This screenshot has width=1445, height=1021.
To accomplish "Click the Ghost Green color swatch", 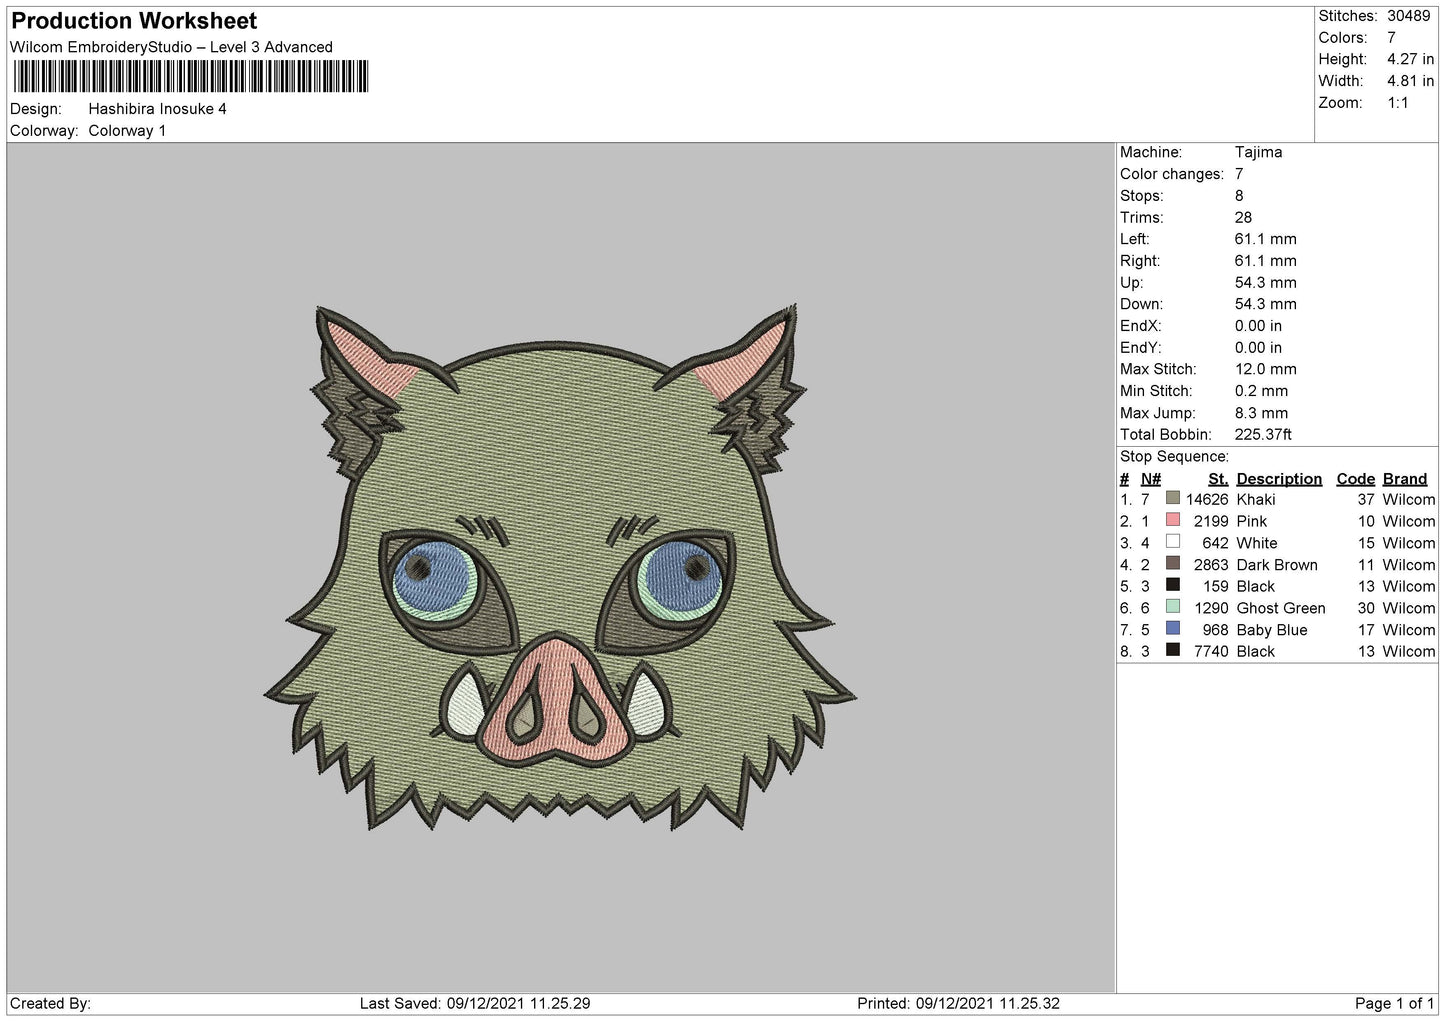I will [1172, 607].
